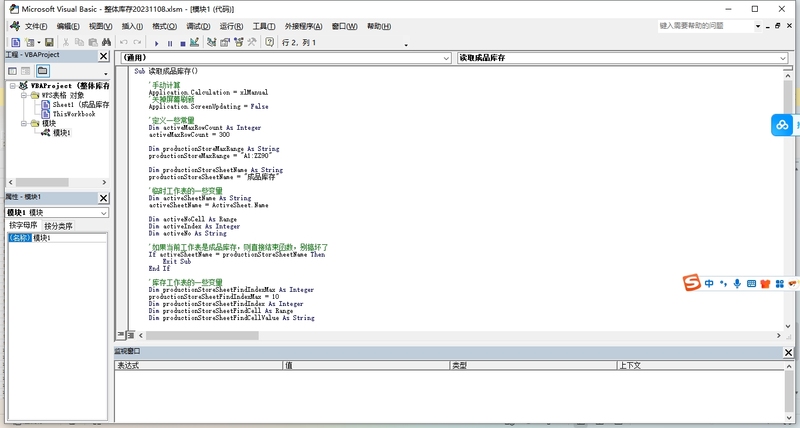
Task: Click the Redo arrow icon
Action: (x=137, y=42)
